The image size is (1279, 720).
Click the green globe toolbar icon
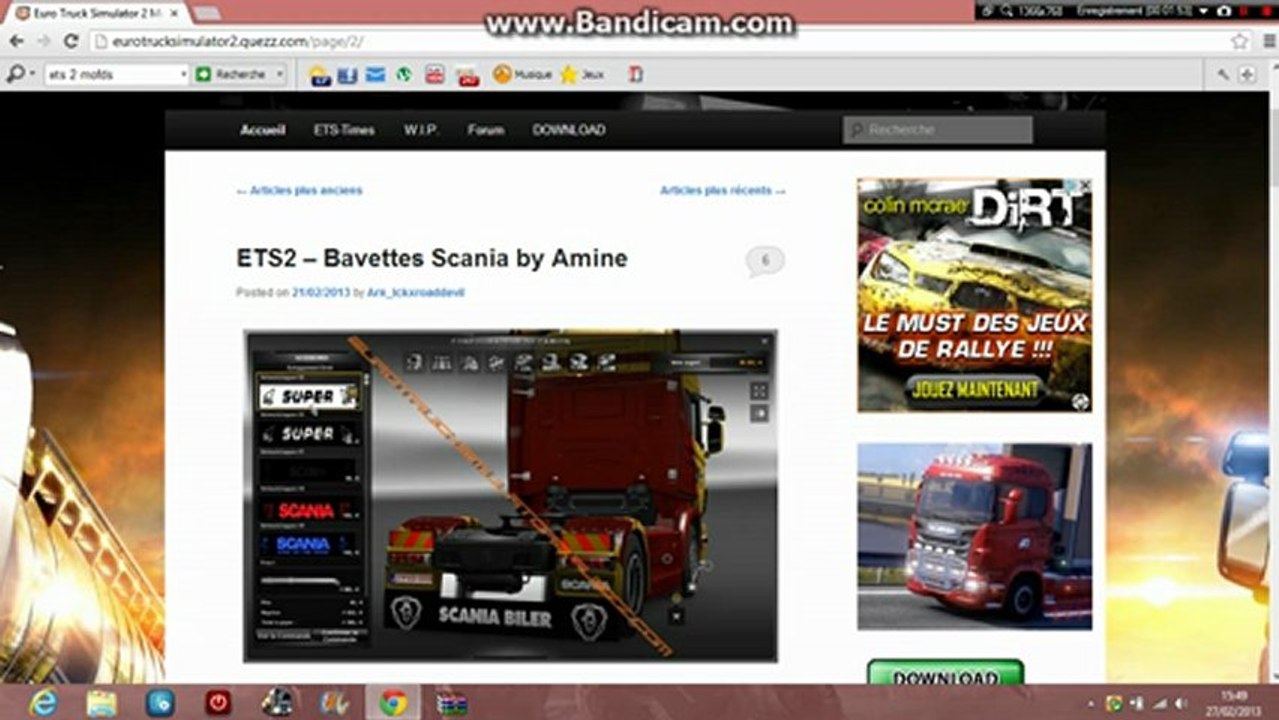(404, 75)
